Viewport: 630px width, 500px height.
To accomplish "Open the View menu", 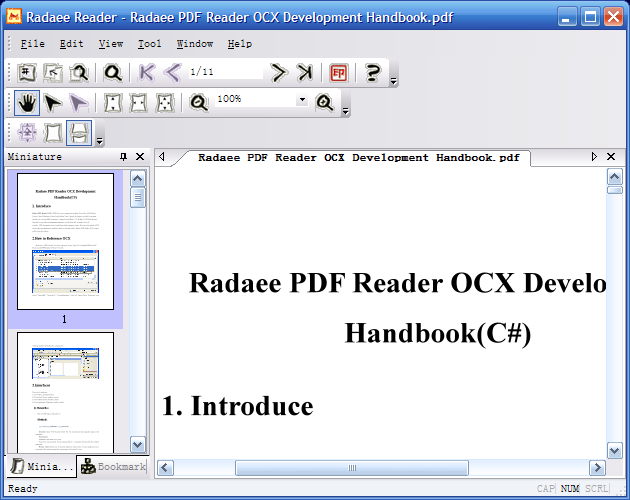I will click(x=111, y=44).
